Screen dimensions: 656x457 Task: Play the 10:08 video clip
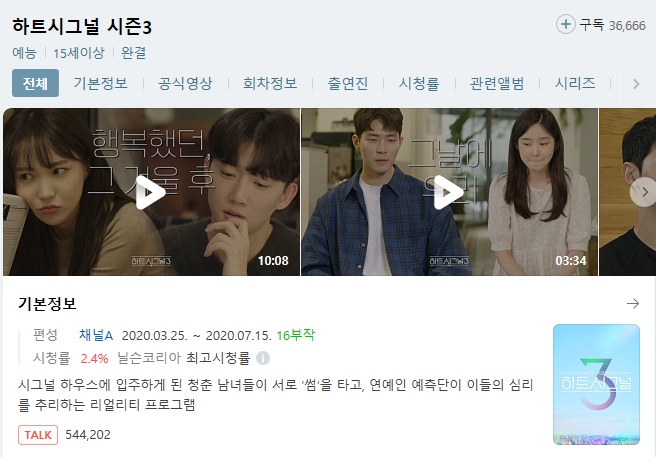[151, 192]
